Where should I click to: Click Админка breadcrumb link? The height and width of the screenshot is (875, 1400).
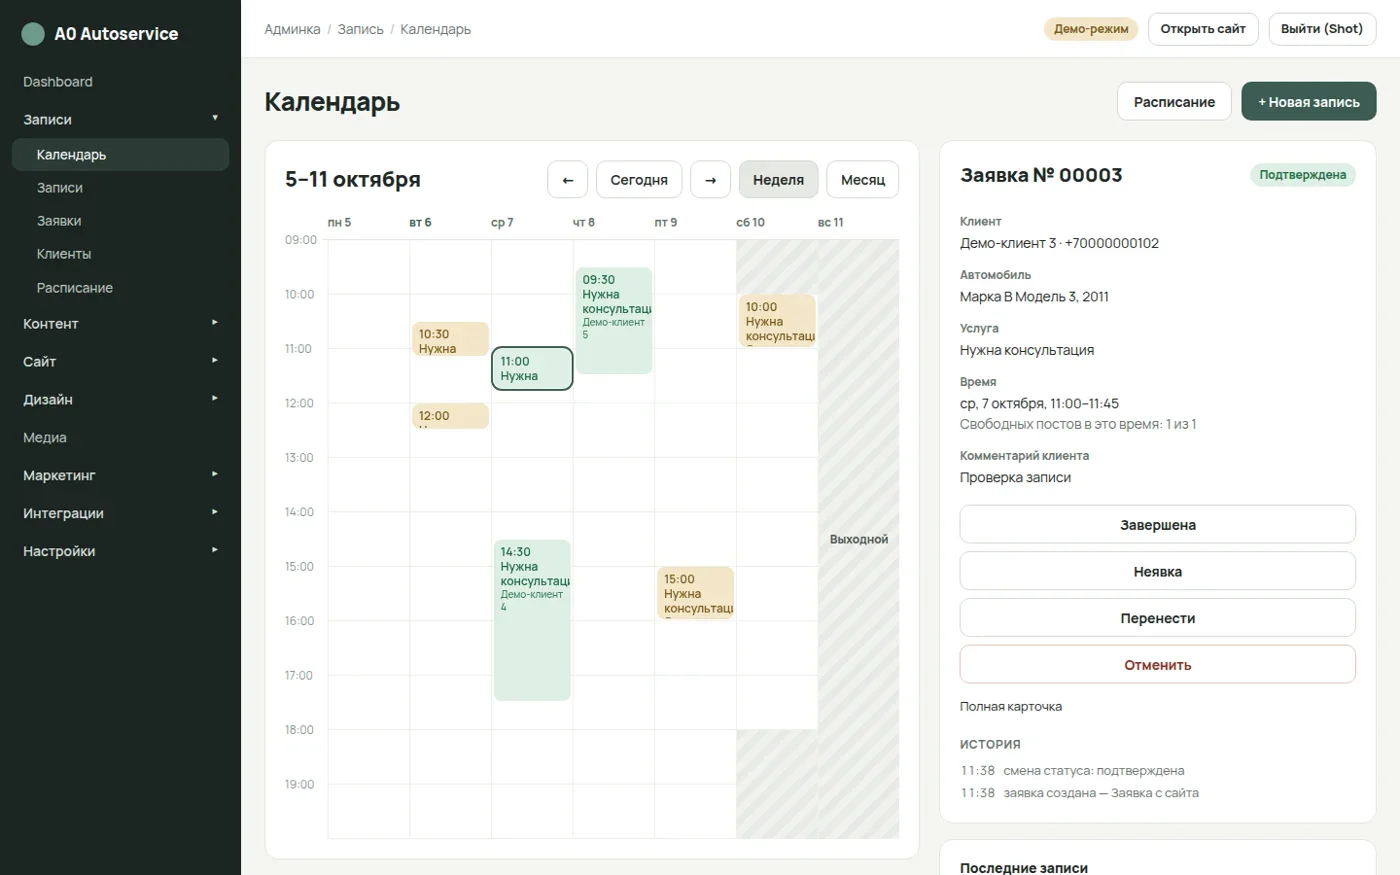coord(292,30)
